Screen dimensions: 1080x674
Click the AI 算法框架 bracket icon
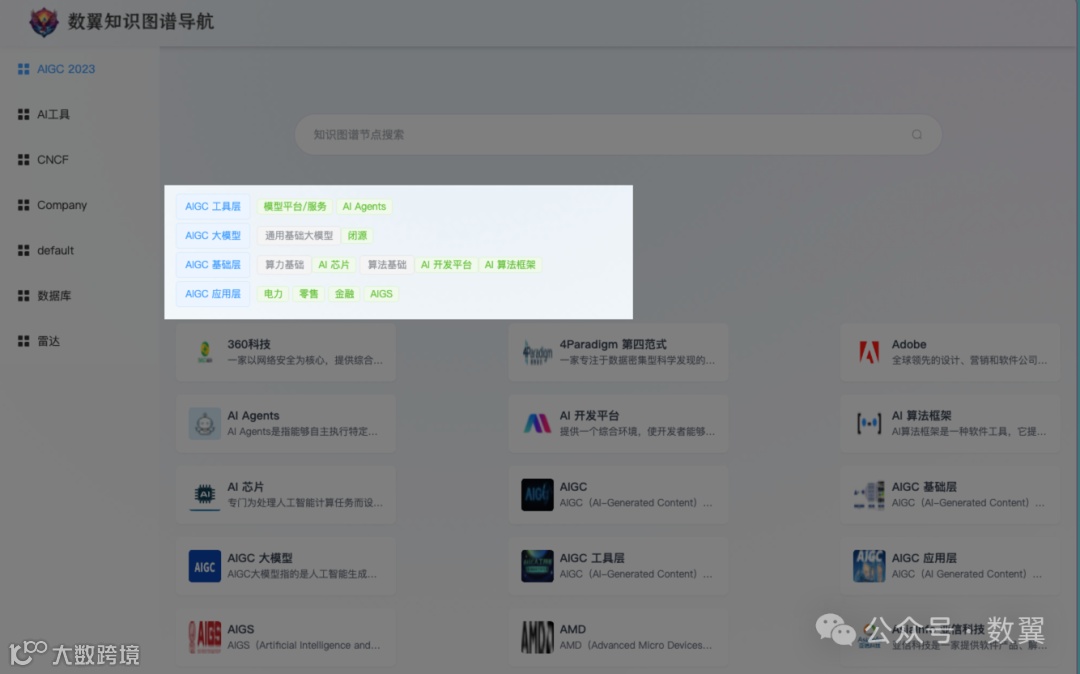pos(869,423)
